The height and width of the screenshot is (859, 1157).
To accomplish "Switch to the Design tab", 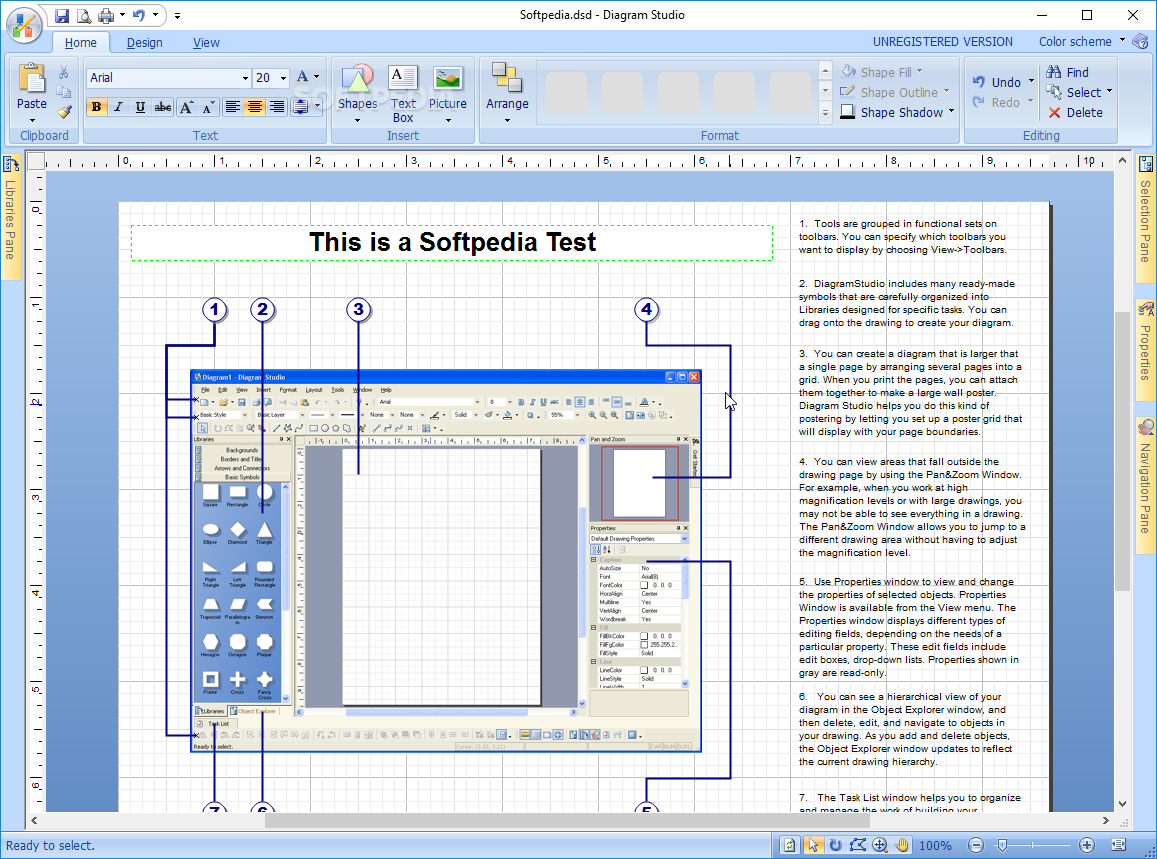I will pyautogui.click(x=145, y=43).
